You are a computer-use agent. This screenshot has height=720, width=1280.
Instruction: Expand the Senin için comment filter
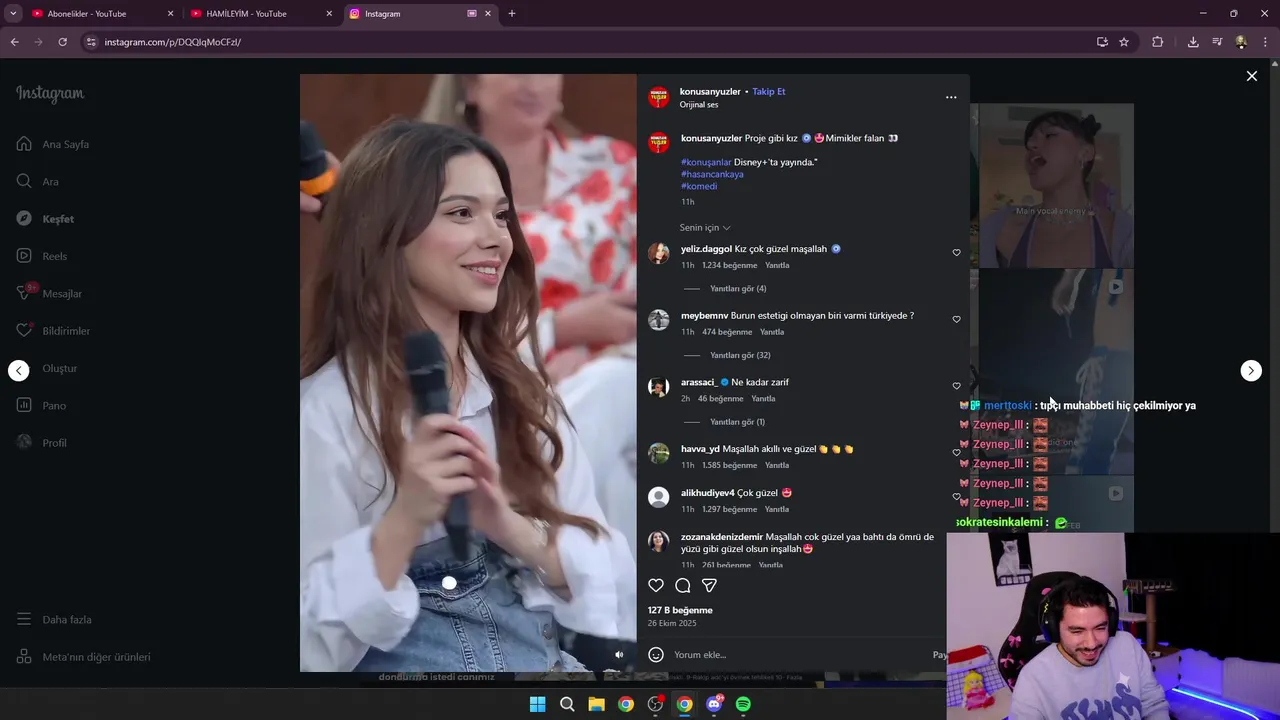(x=705, y=228)
